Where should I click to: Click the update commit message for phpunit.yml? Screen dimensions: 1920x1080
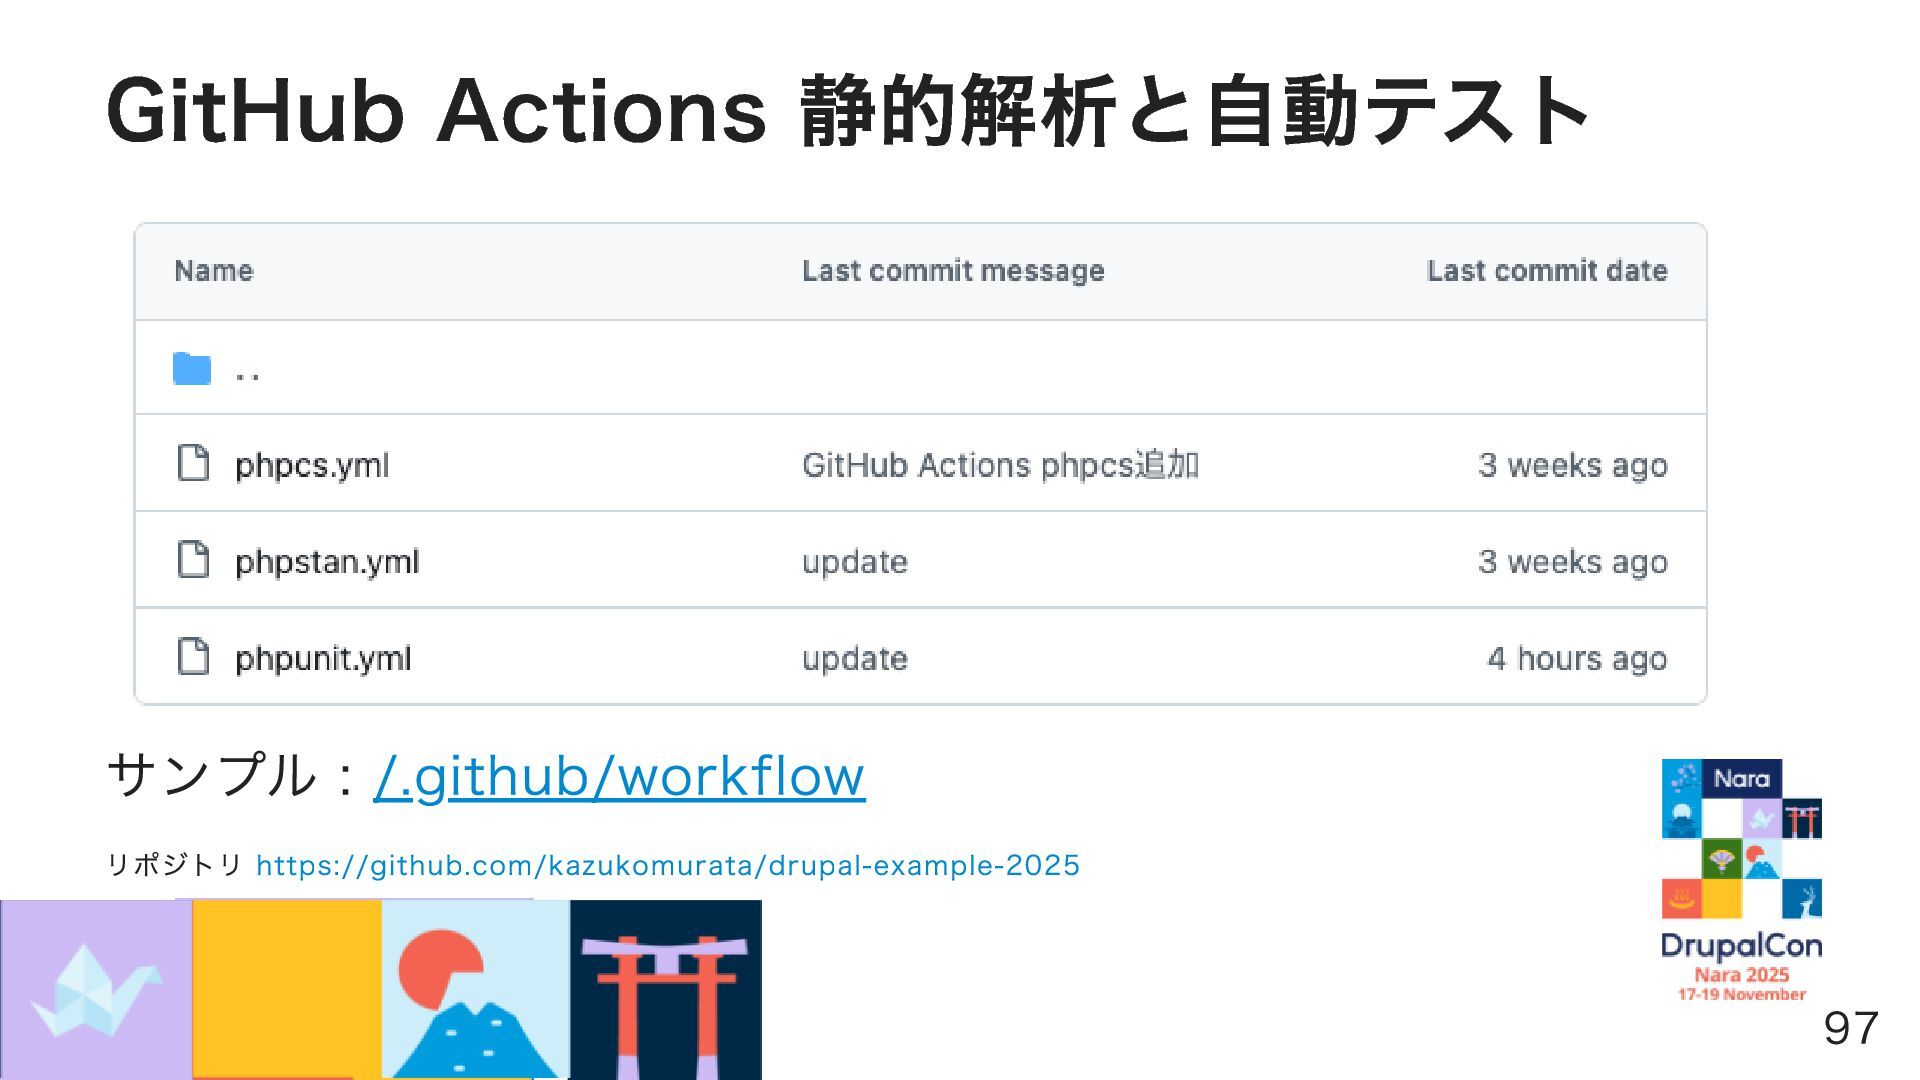point(854,659)
